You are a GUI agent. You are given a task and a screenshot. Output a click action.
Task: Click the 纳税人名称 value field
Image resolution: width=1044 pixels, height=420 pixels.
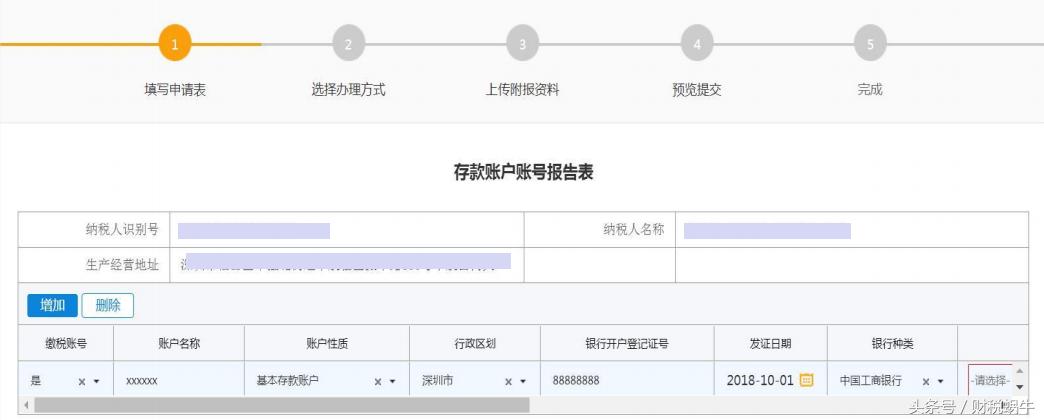(x=852, y=230)
